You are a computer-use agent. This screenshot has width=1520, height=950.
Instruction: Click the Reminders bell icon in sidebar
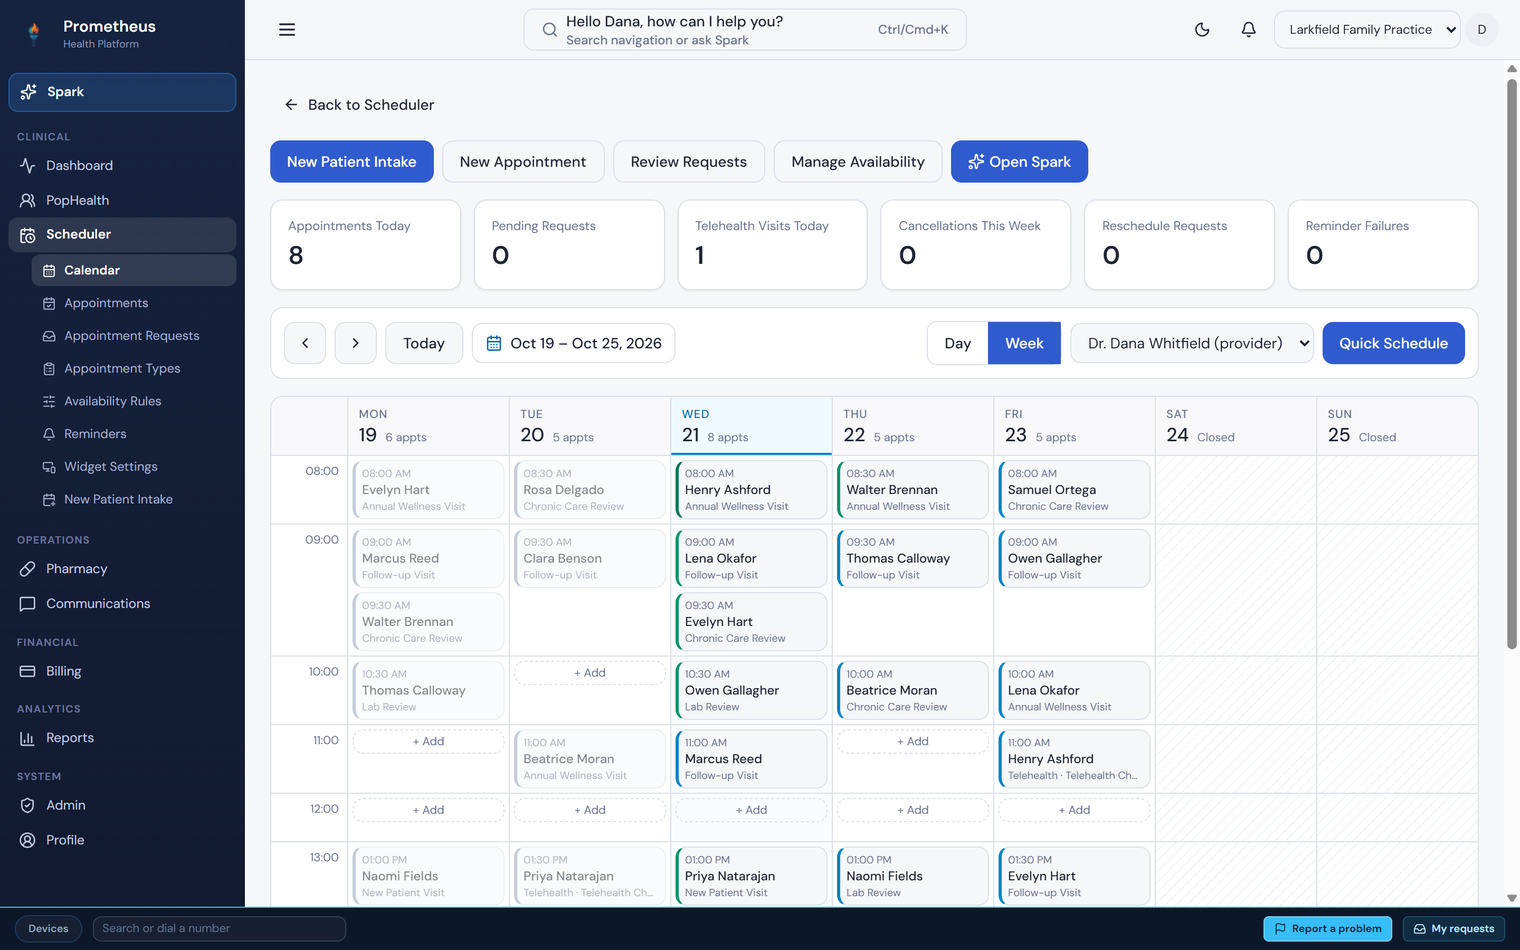[49, 434]
